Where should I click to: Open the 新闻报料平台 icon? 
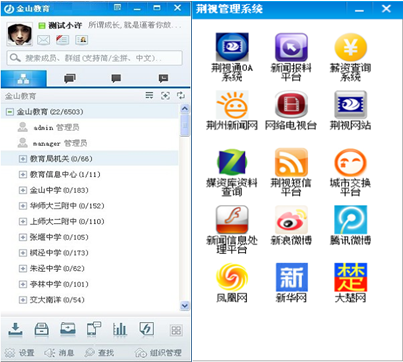tap(291, 47)
